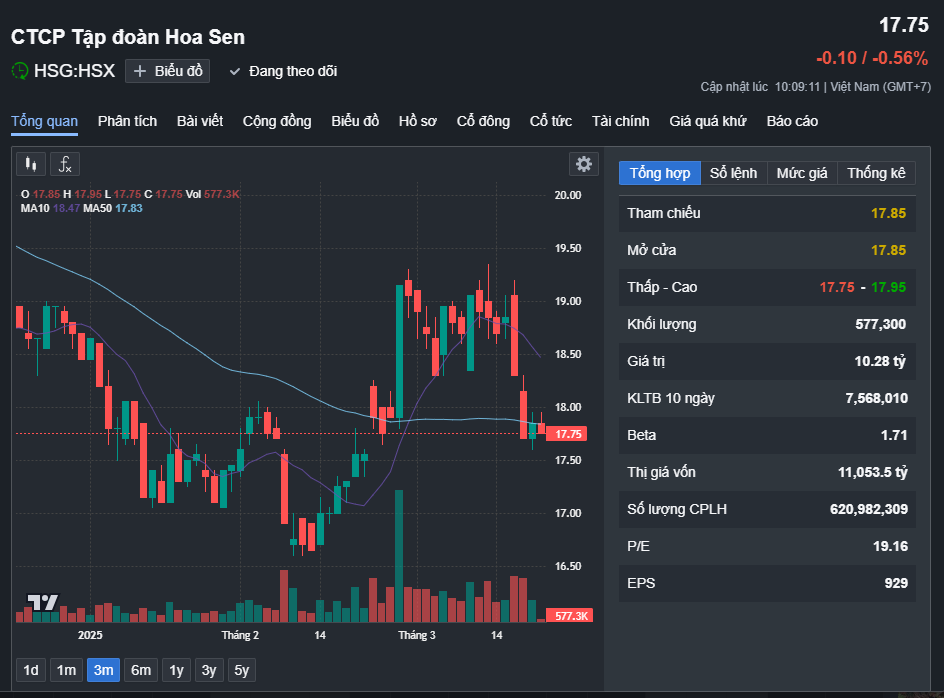Image resolution: width=944 pixels, height=698 pixels.
Task: Toggle the Đang theo dõi follow checkmark
Action: click(235, 72)
